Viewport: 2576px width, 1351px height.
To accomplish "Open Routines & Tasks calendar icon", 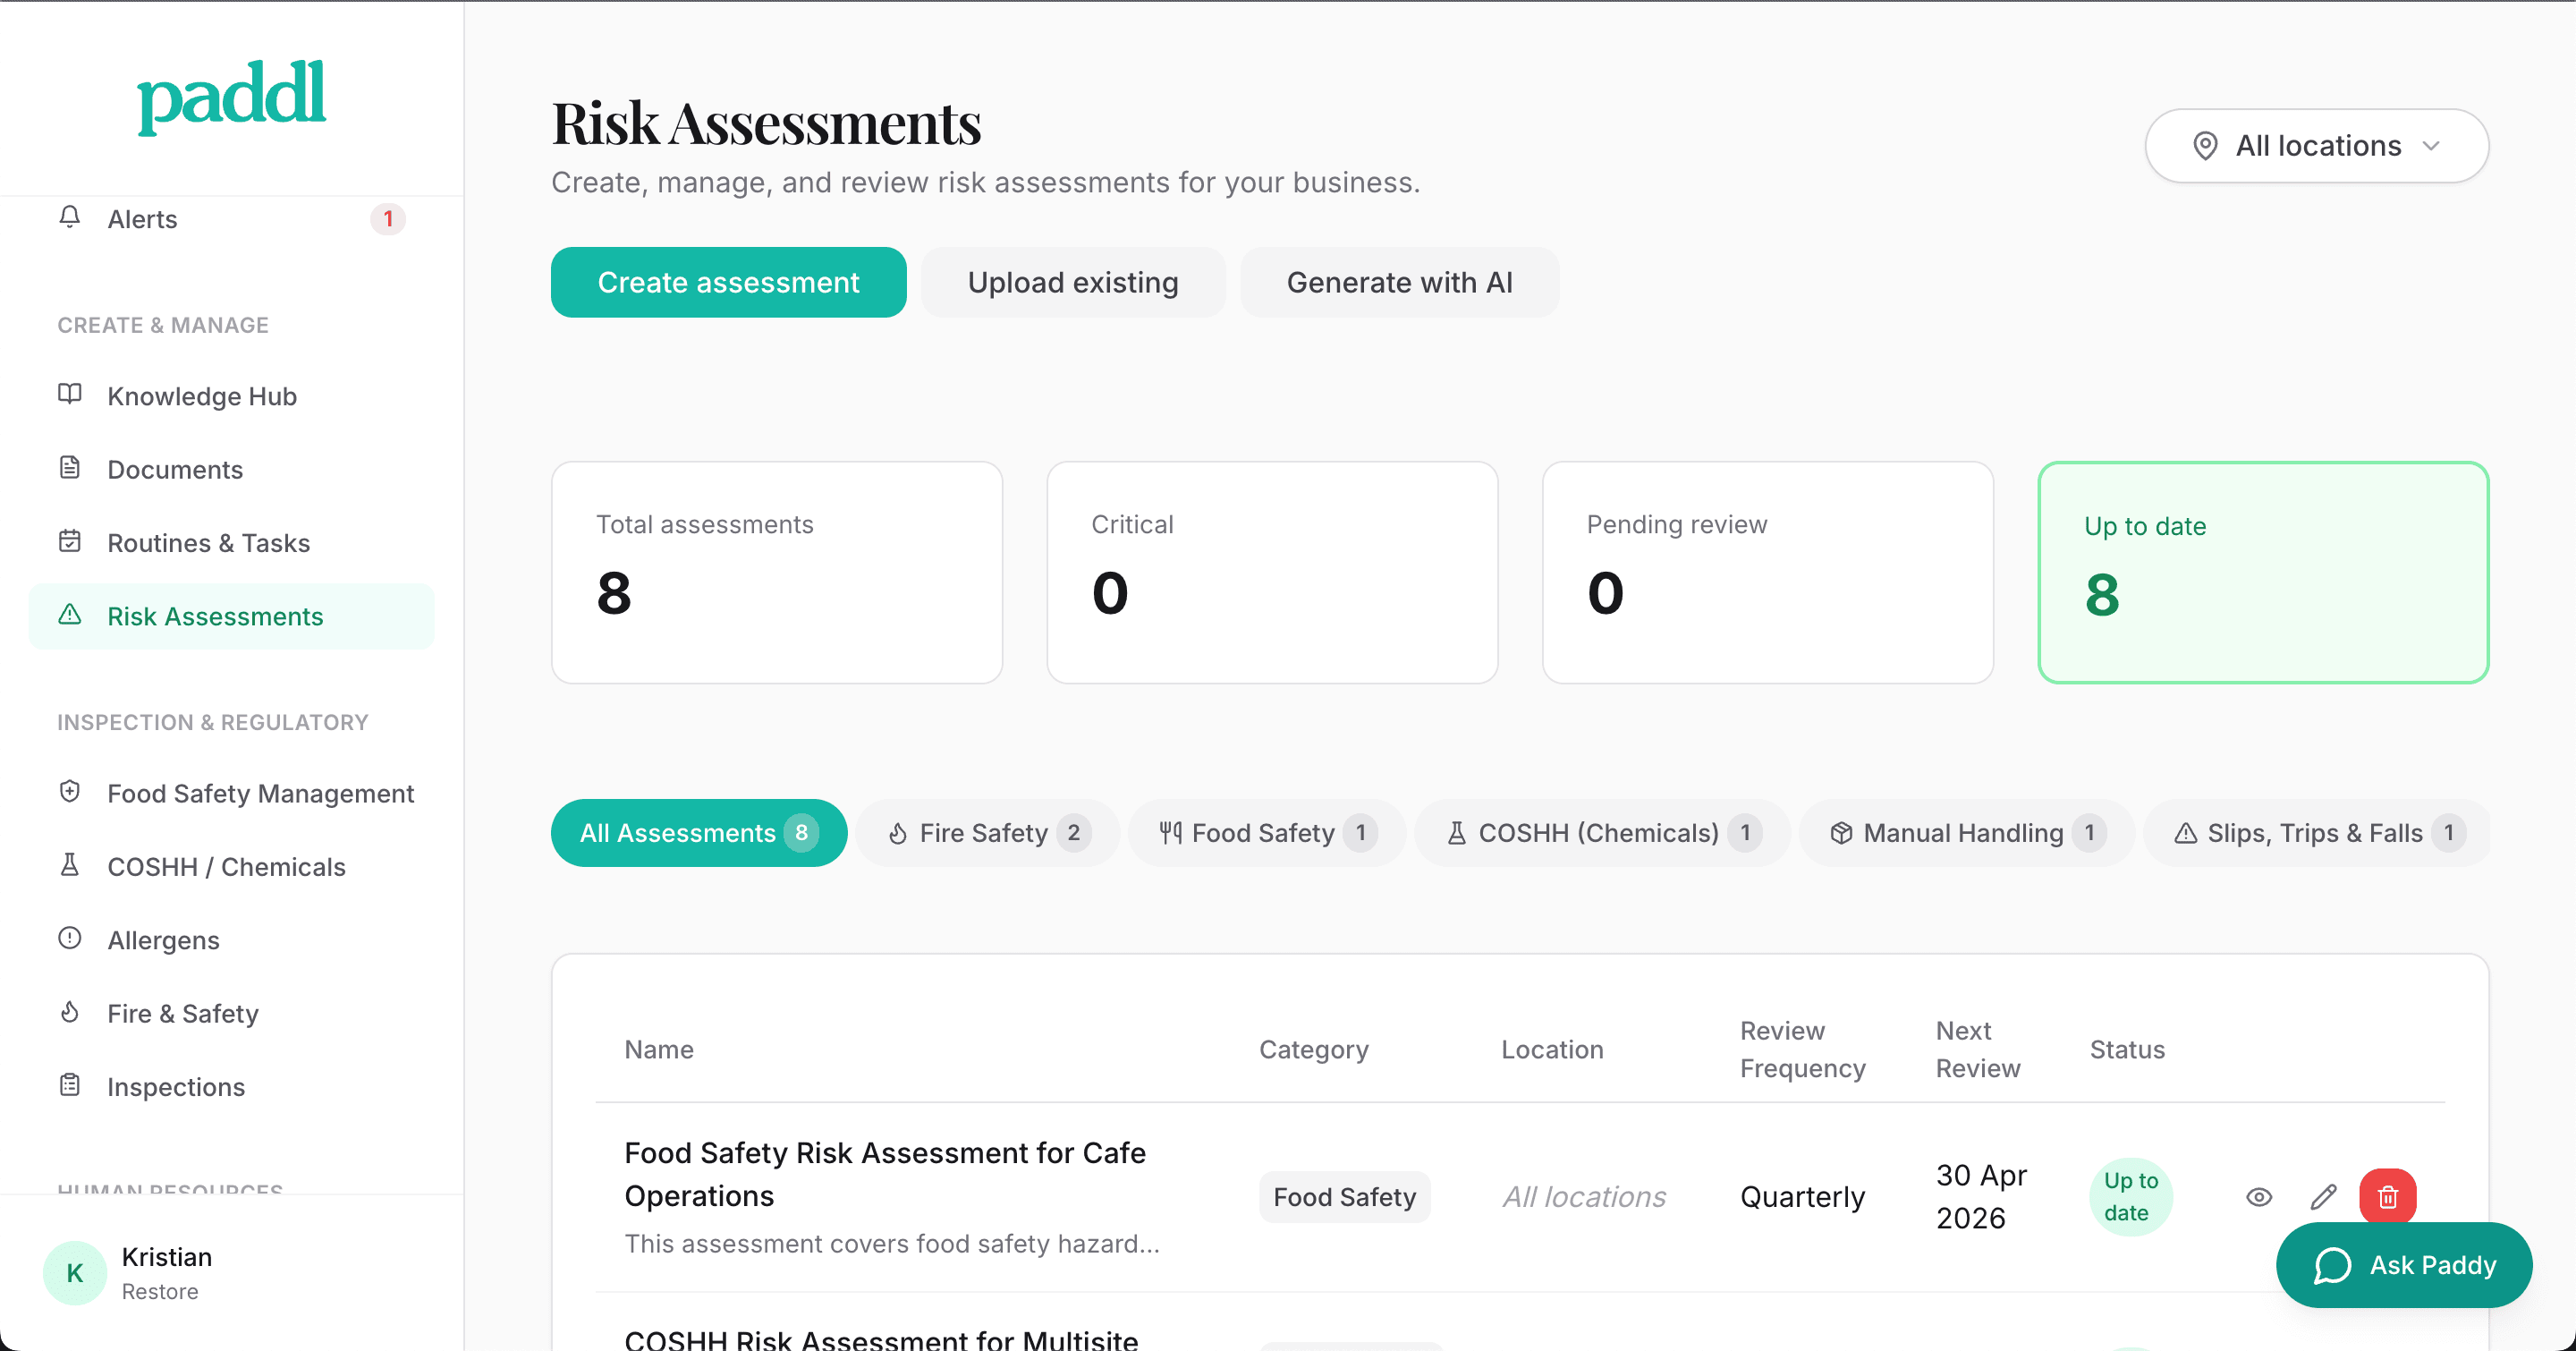I will click(x=70, y=541).
